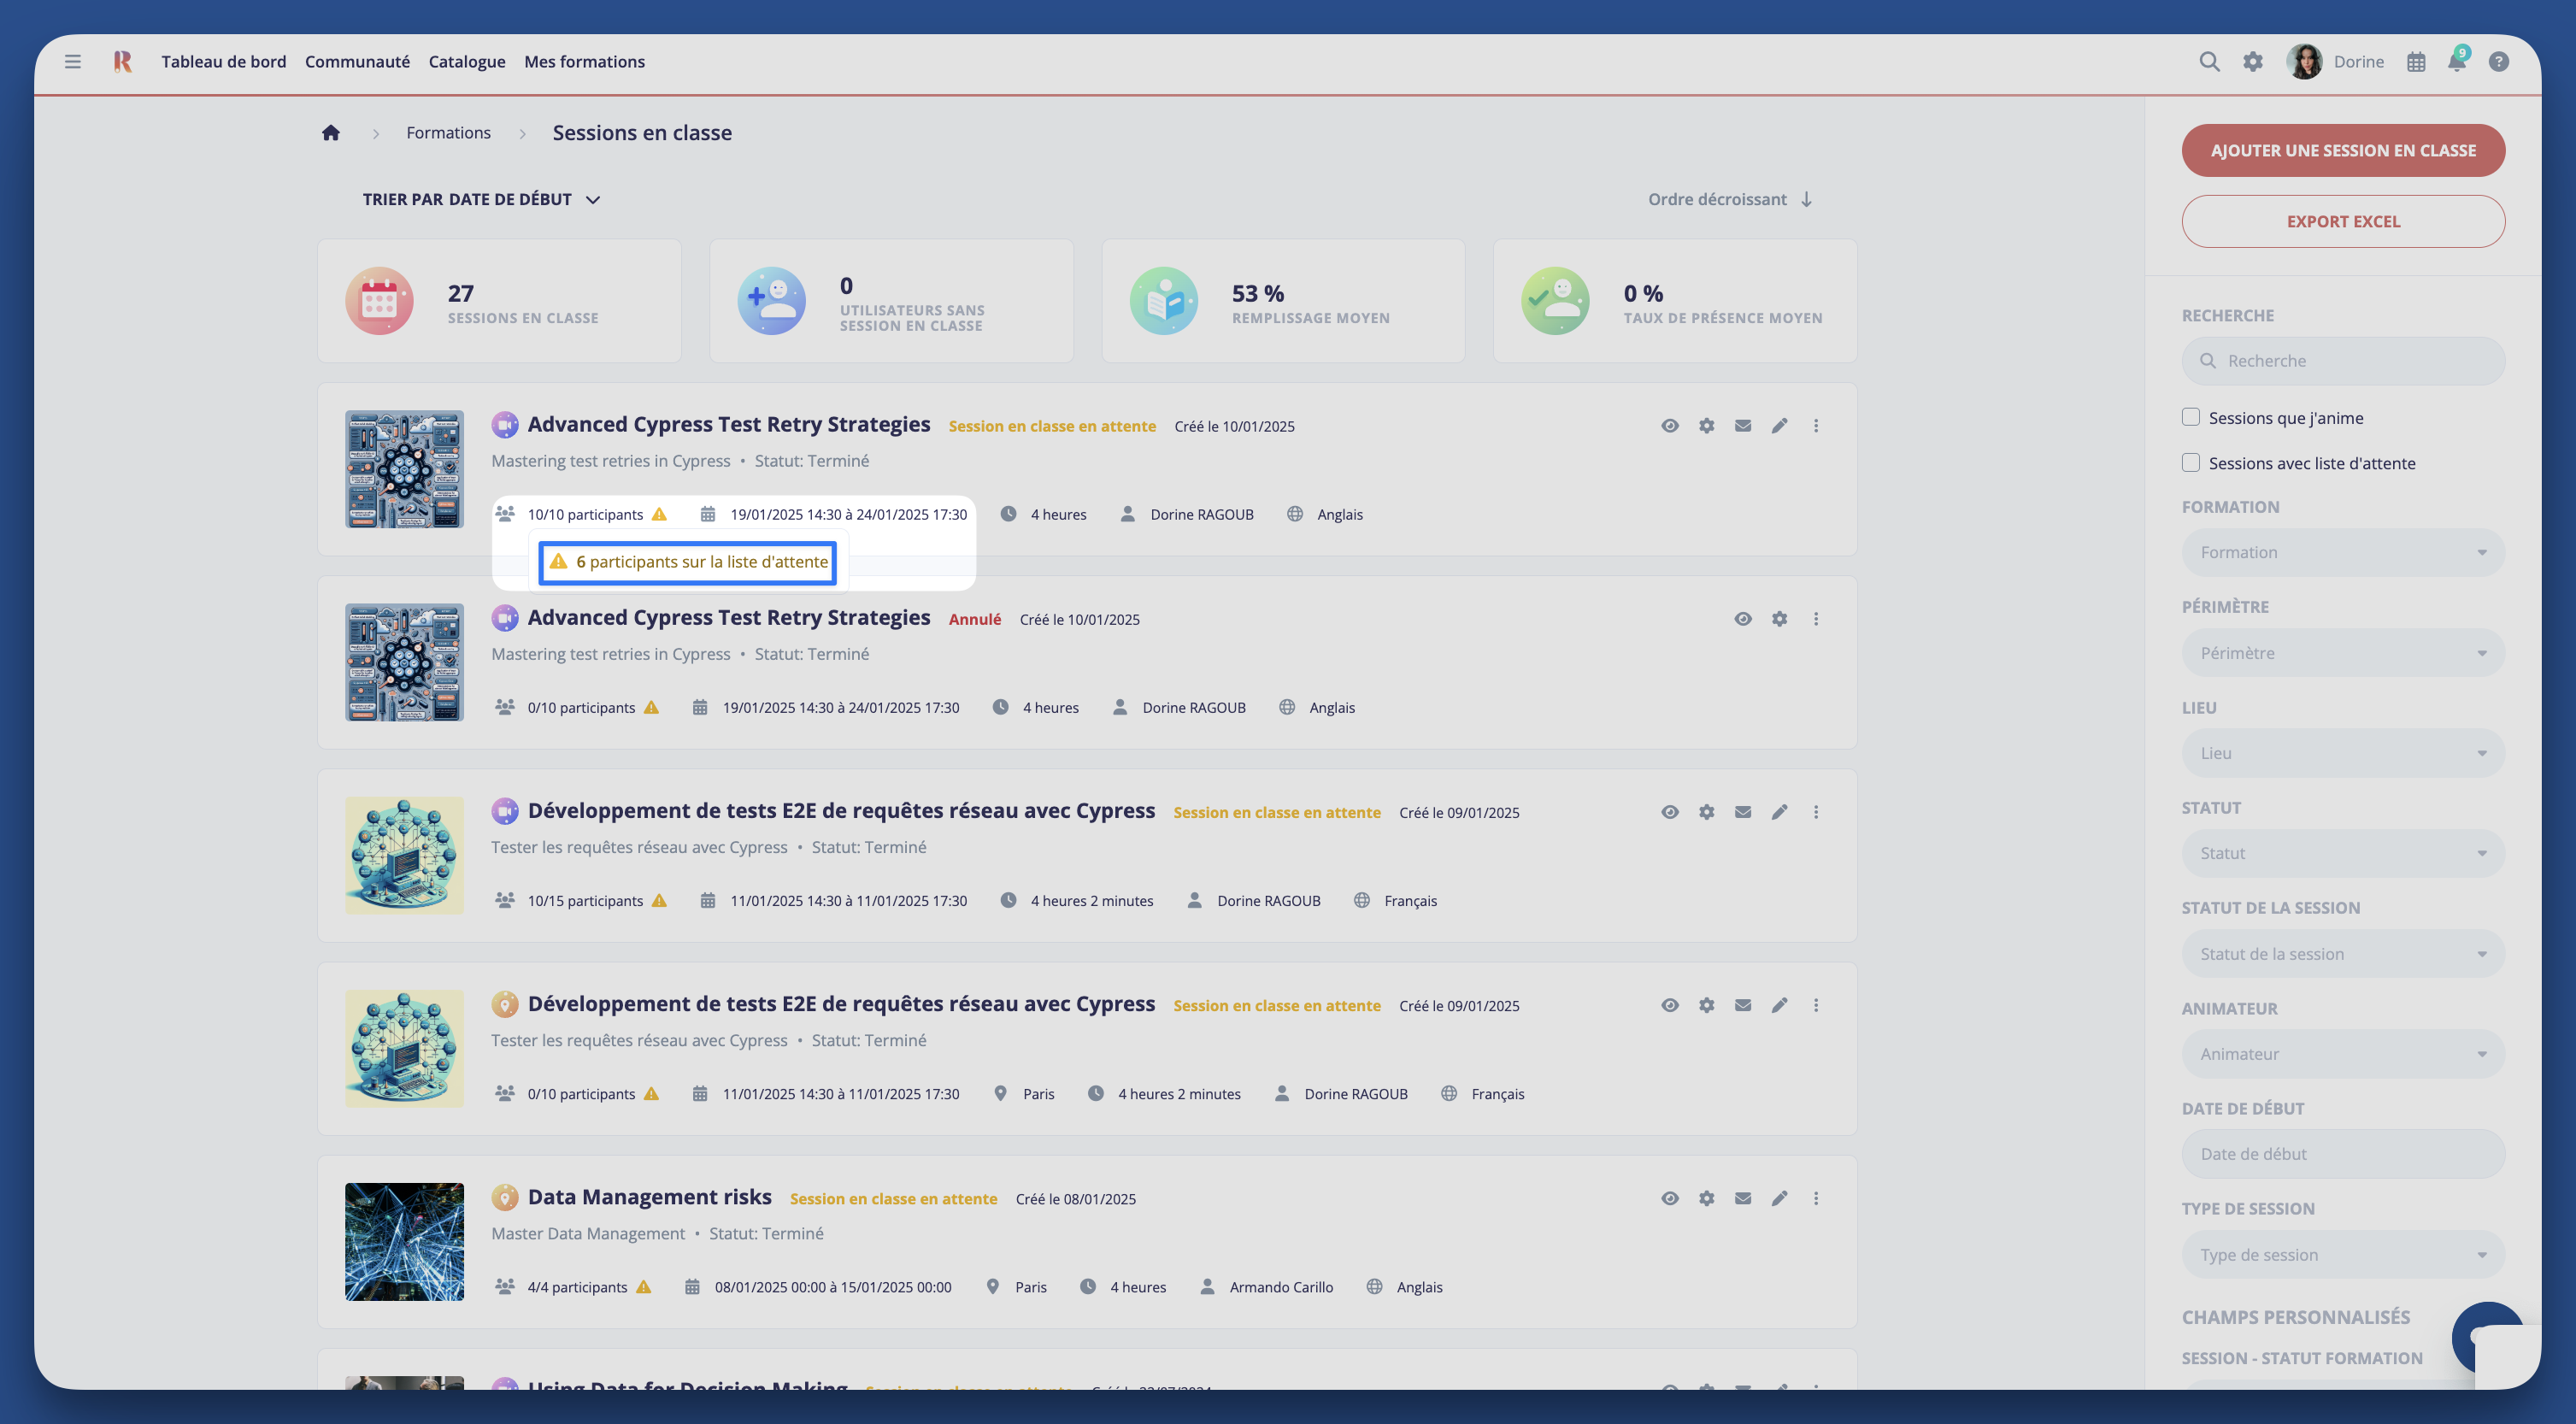This screenshot has height=1424, width=2576.
Task: Click gear icon for the Paris Cypress session
Action: pyautogui.click(x=1706, y=1005)
